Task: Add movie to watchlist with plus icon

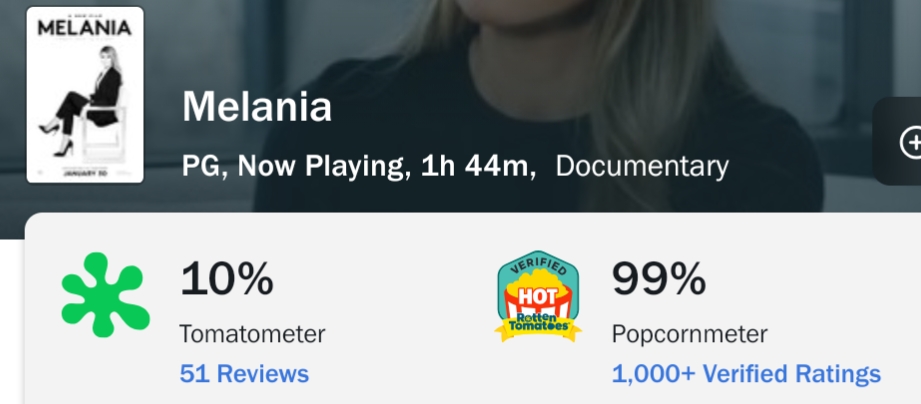Action: click(x=910, y=142)
